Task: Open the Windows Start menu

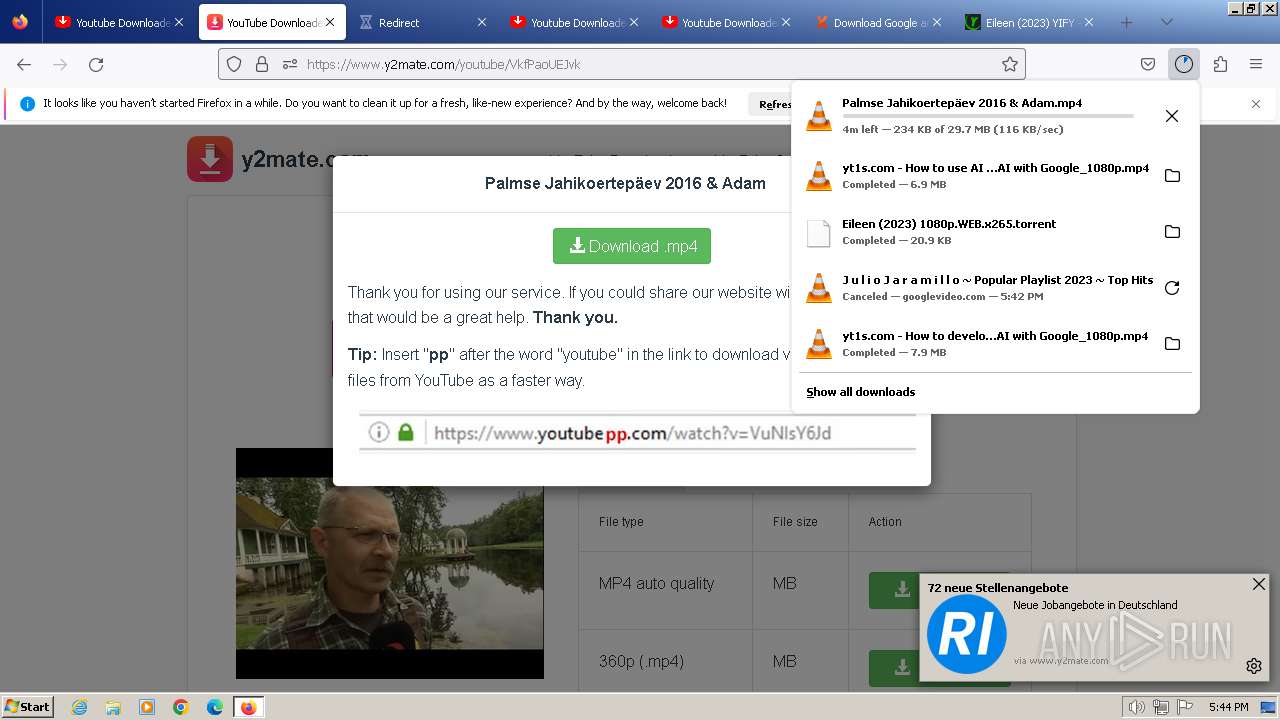Action: click(28, 706)
